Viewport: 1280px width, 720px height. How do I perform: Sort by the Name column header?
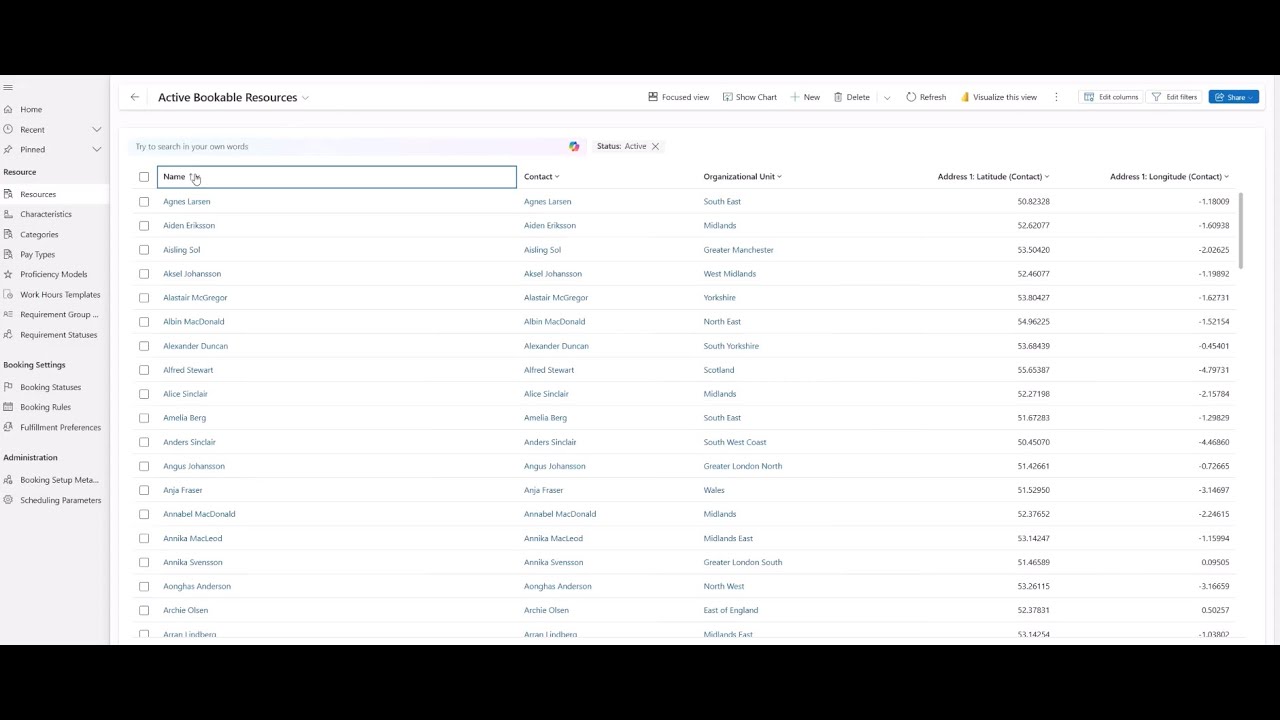point(337,177)
